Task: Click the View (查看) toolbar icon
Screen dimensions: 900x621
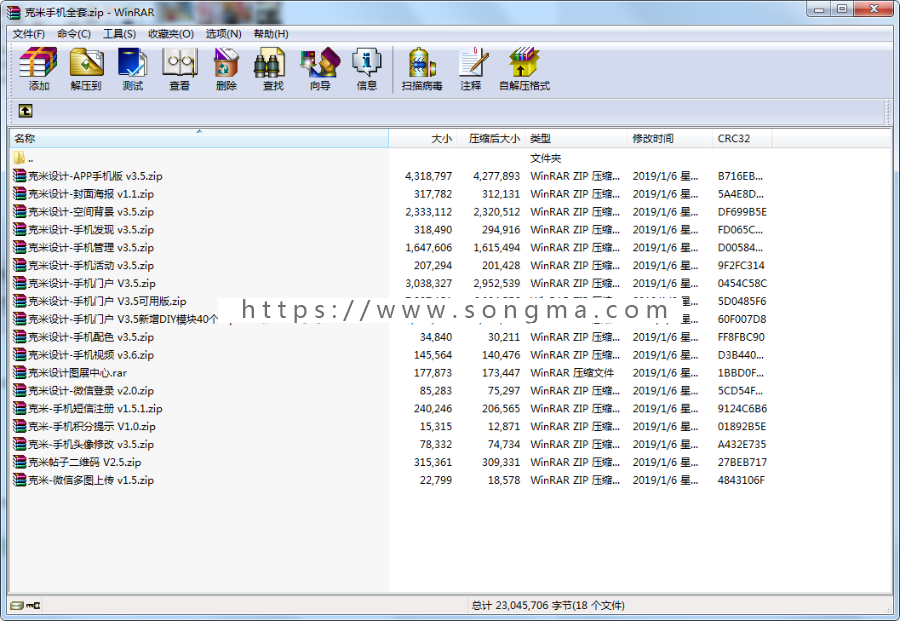Action: click(x=180, y=63)
